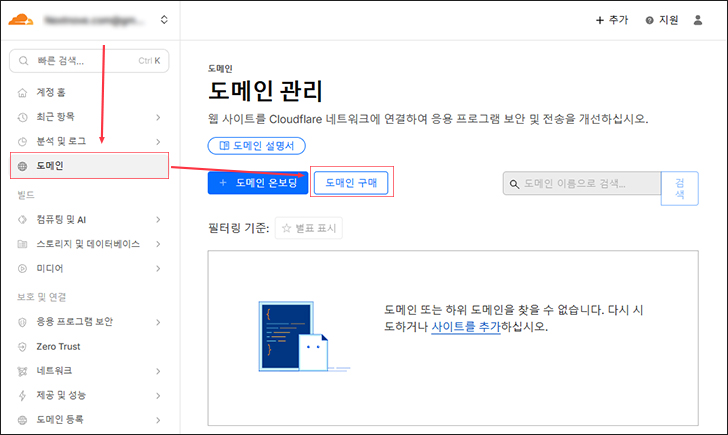Click the 도메인 관리 page heading

(x=265, y=91)
